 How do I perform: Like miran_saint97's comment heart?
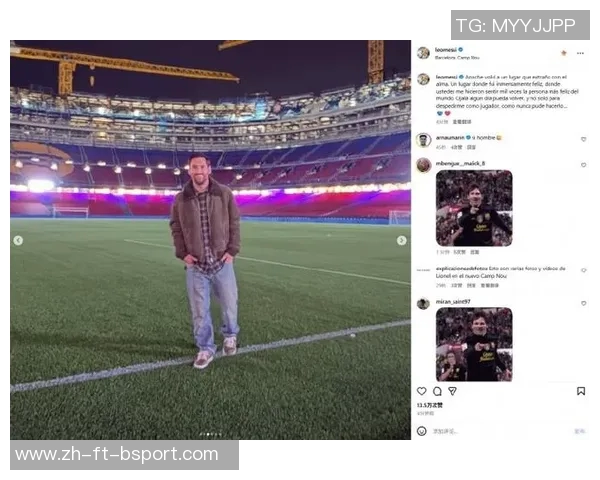[584, 303]
